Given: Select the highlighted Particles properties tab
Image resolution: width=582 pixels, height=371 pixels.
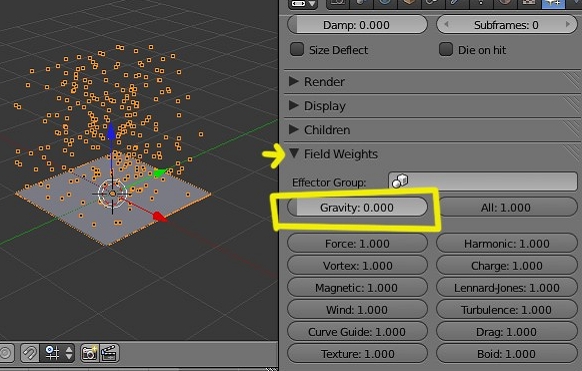Looking at the screenshot, I should click(x=553, y=3).
